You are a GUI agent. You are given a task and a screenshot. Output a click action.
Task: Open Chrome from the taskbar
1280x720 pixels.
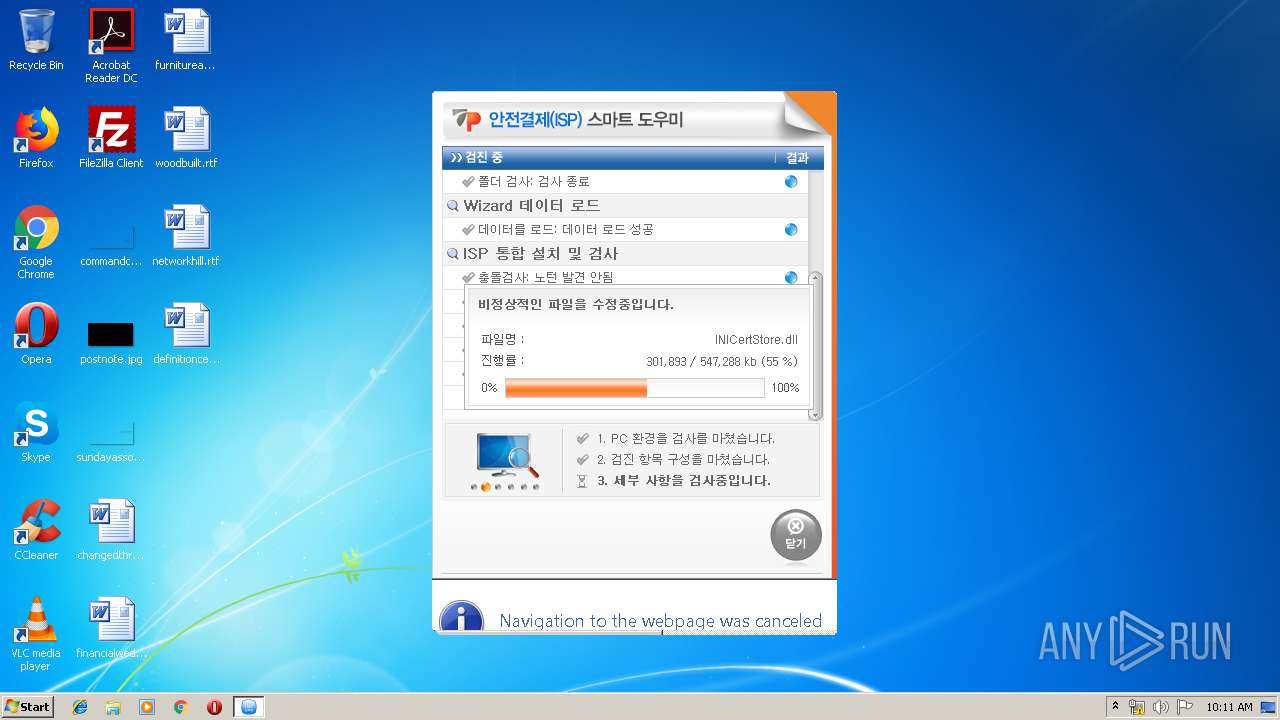(x=180, y=707)
